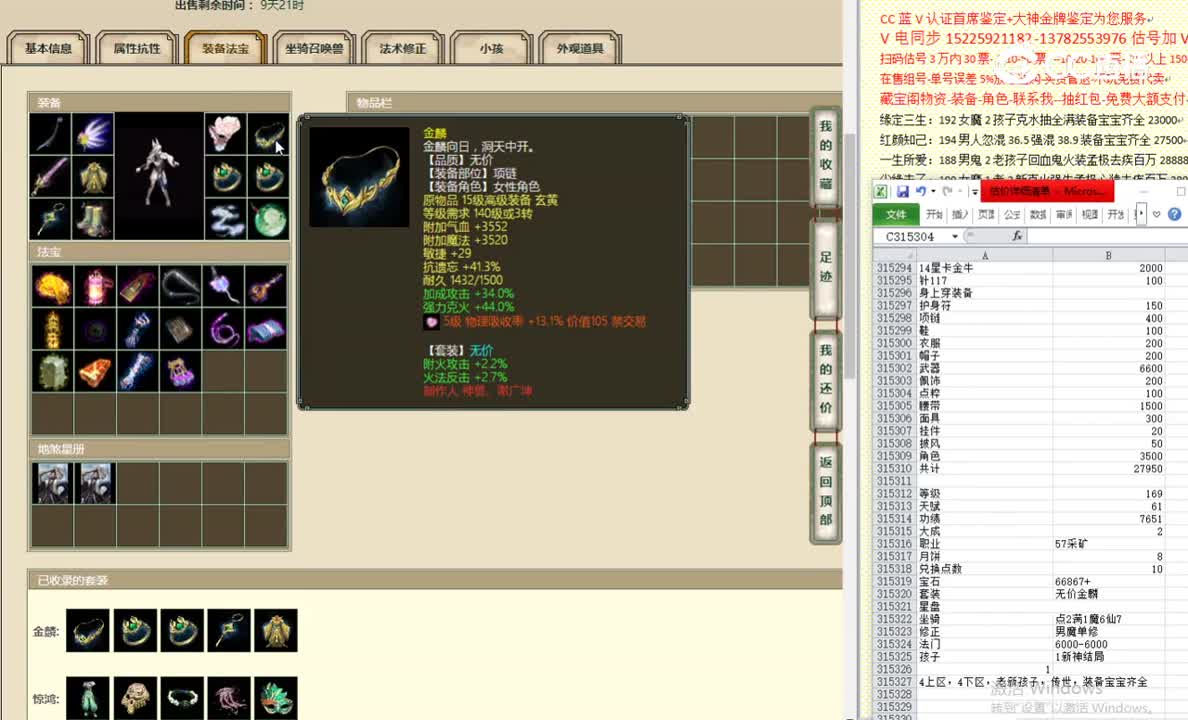Image resolution: width=1188 pixels, height=720 pixels.
Task: Expand the Excel Name Box dropdown
Action: [x=955, y=236]
